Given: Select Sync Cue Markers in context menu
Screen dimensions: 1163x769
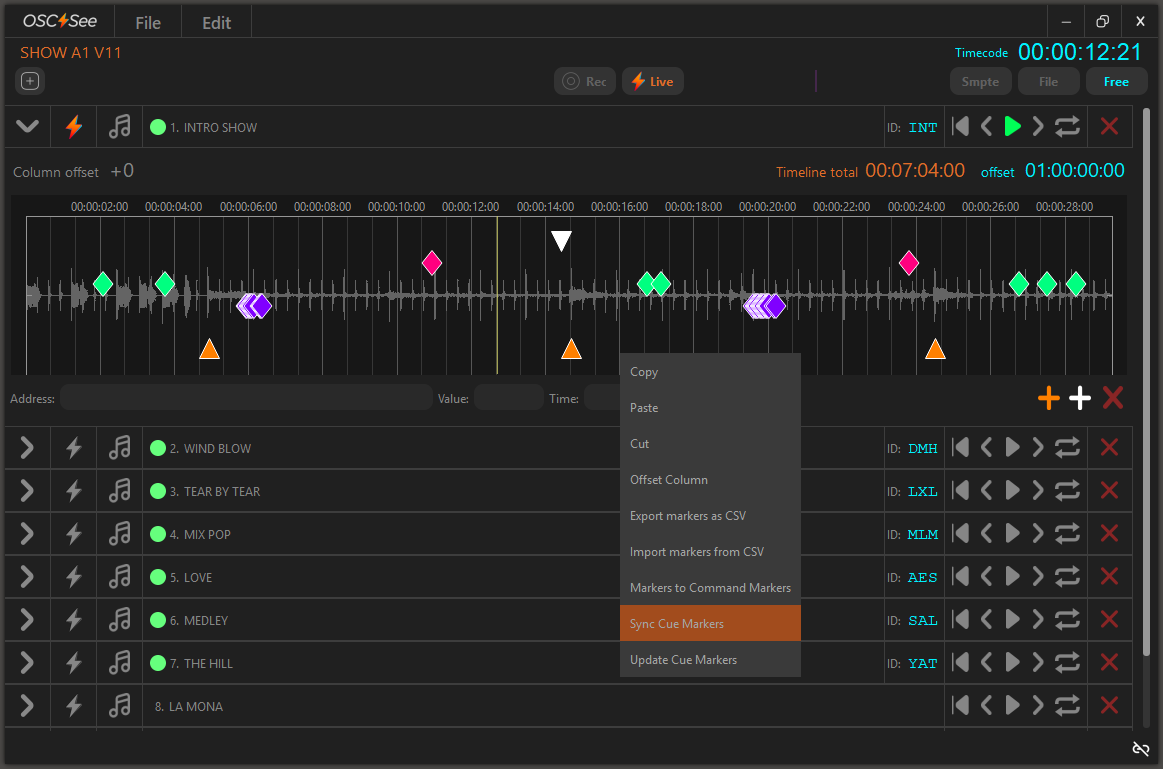Looking at the screenshot, I should click(x=710, y=624).
